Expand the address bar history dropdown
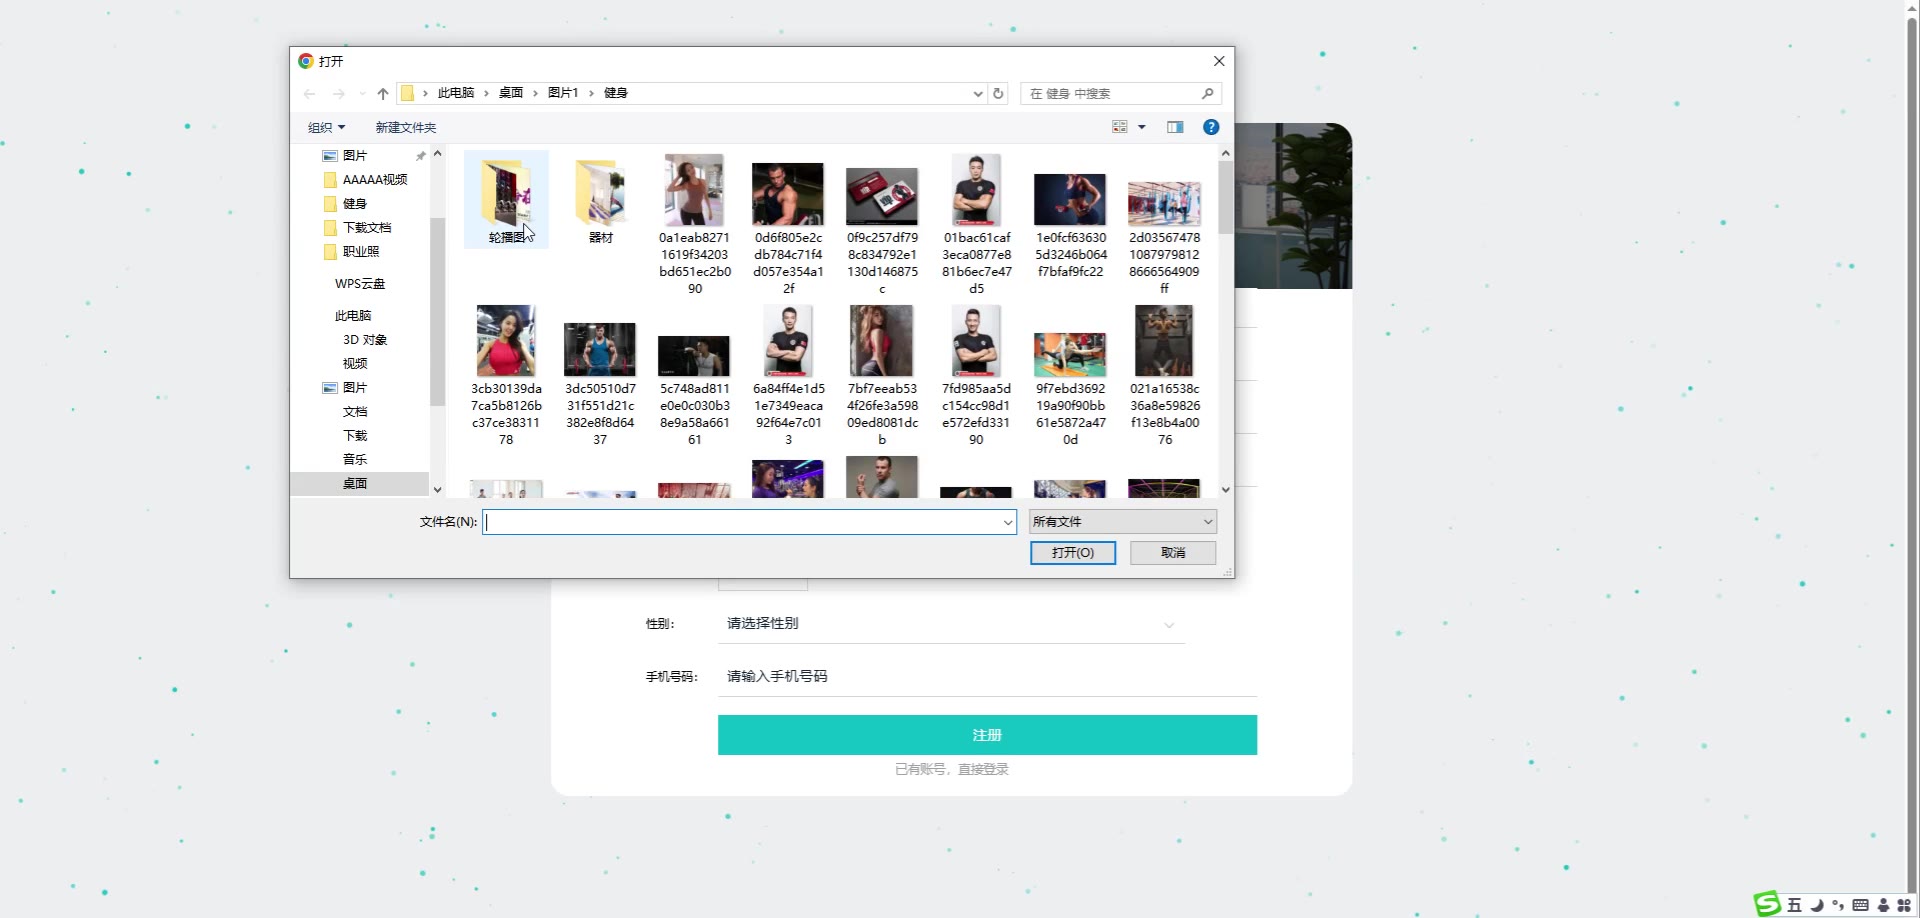The height and width of the screenshot is (918, 1920). click(978, 94)
